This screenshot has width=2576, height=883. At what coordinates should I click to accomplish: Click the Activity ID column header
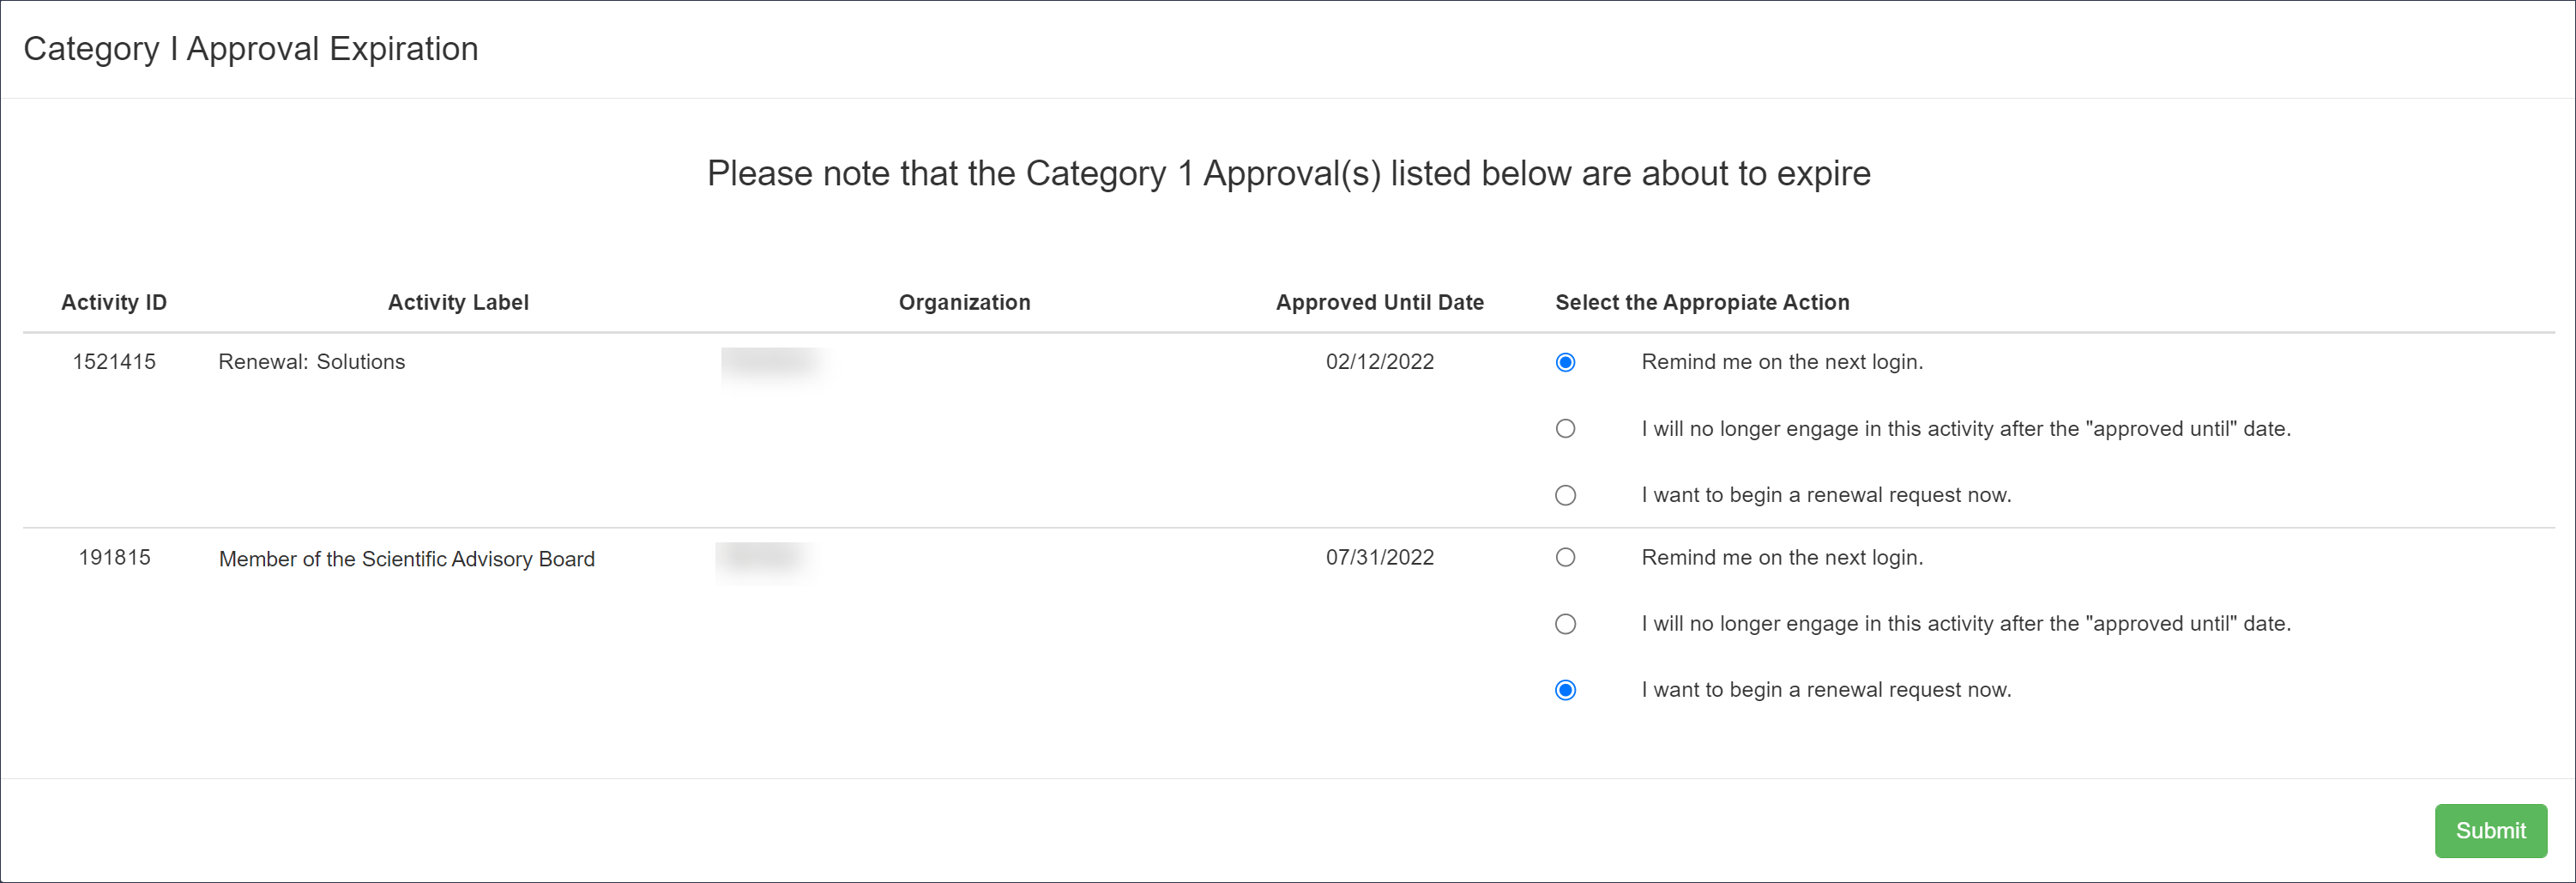[x=114, y=302]
